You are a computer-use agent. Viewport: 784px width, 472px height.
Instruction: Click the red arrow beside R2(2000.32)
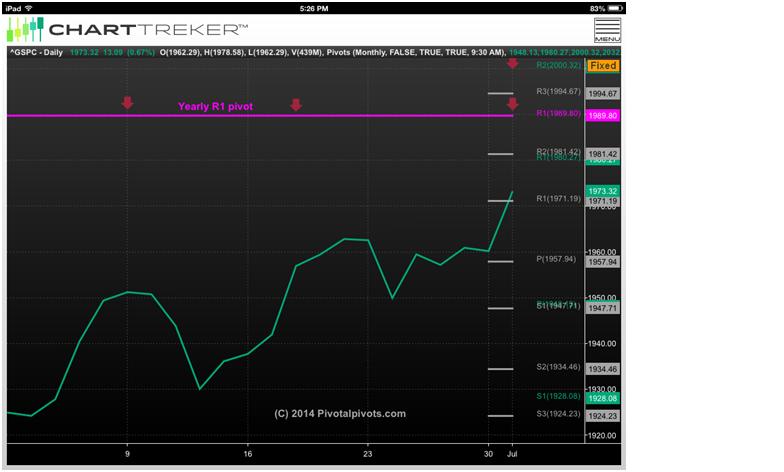pos(512,63)
